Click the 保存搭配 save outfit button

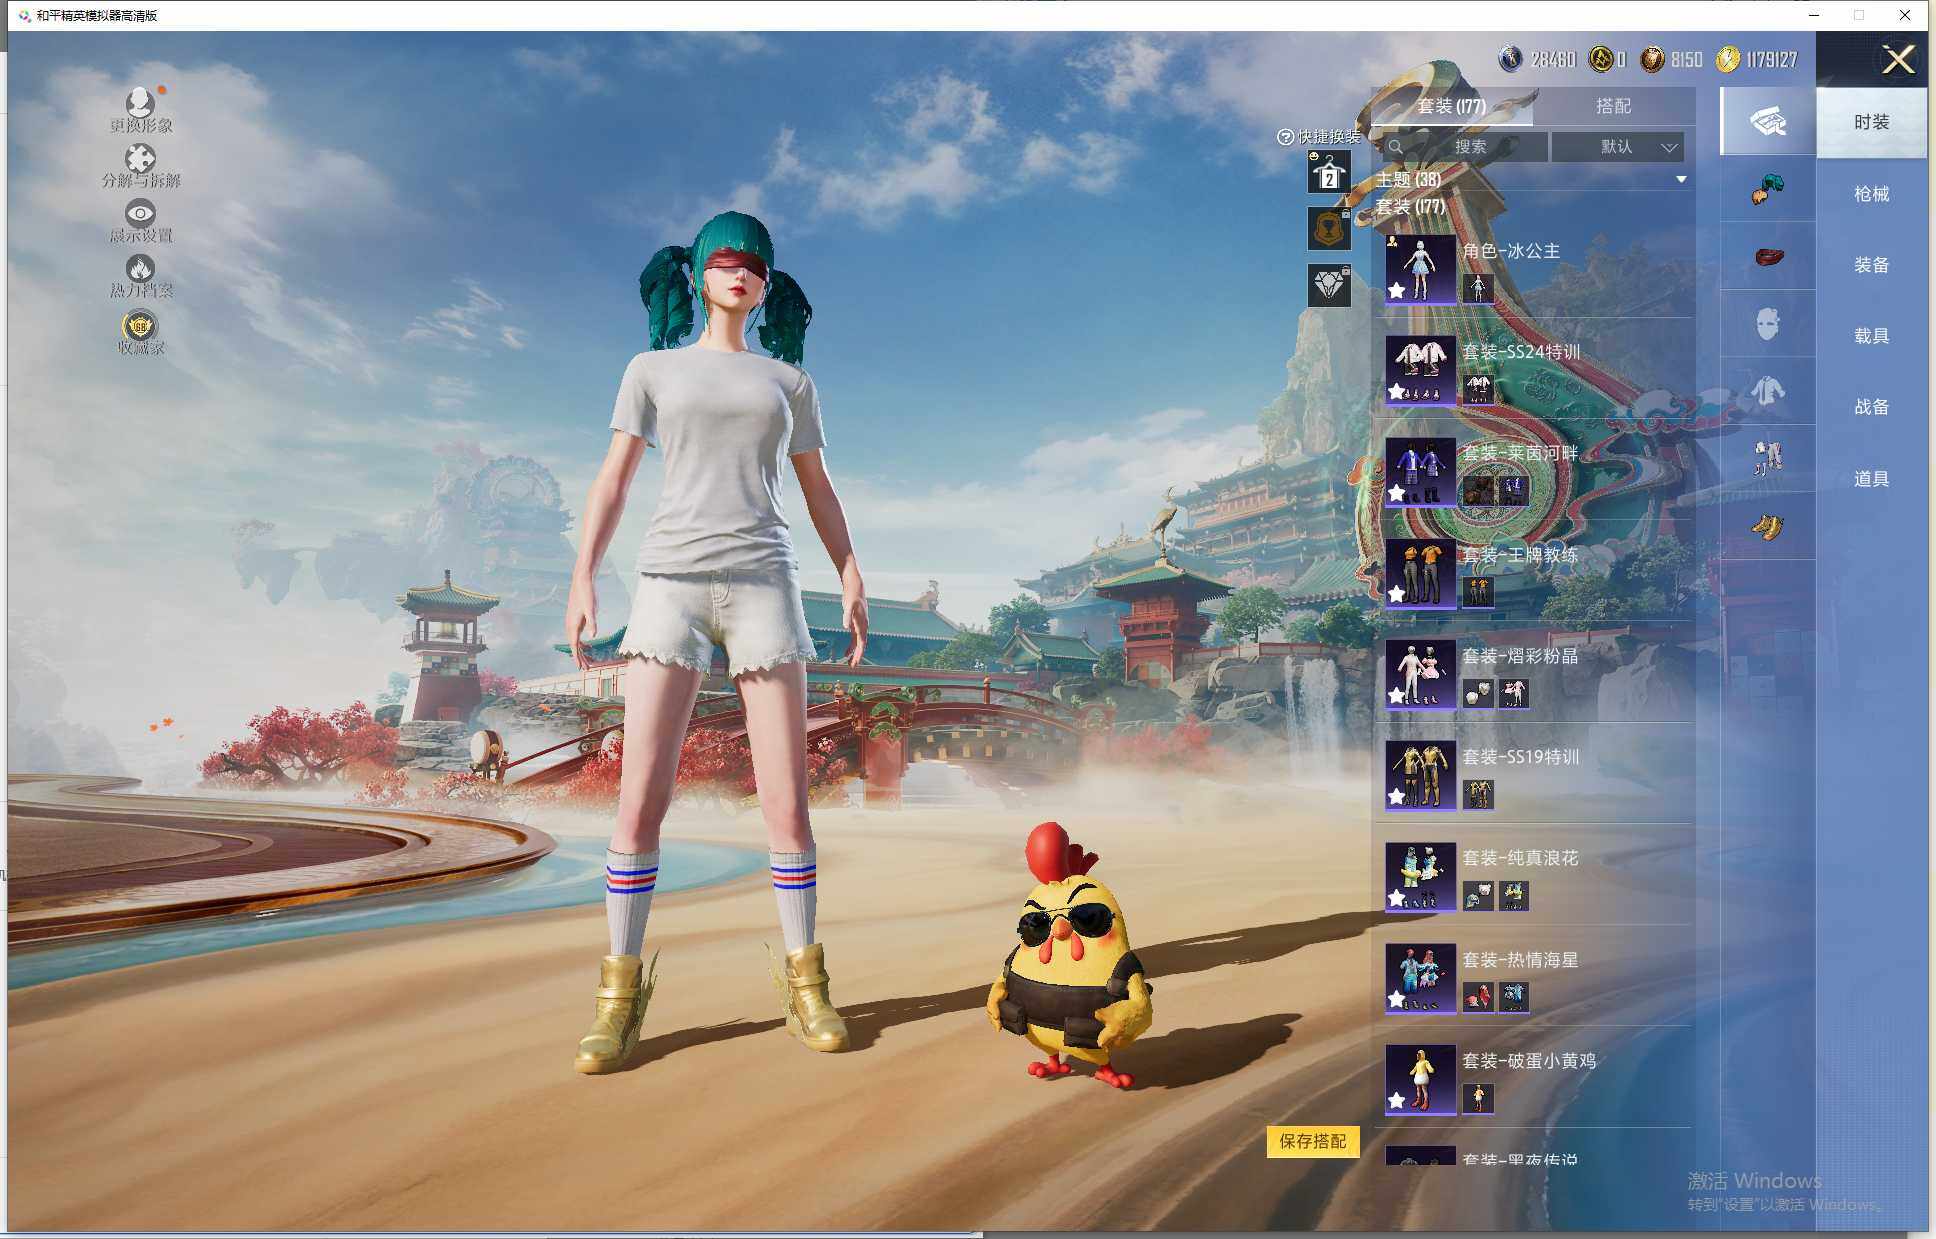coord(1312,1141)
